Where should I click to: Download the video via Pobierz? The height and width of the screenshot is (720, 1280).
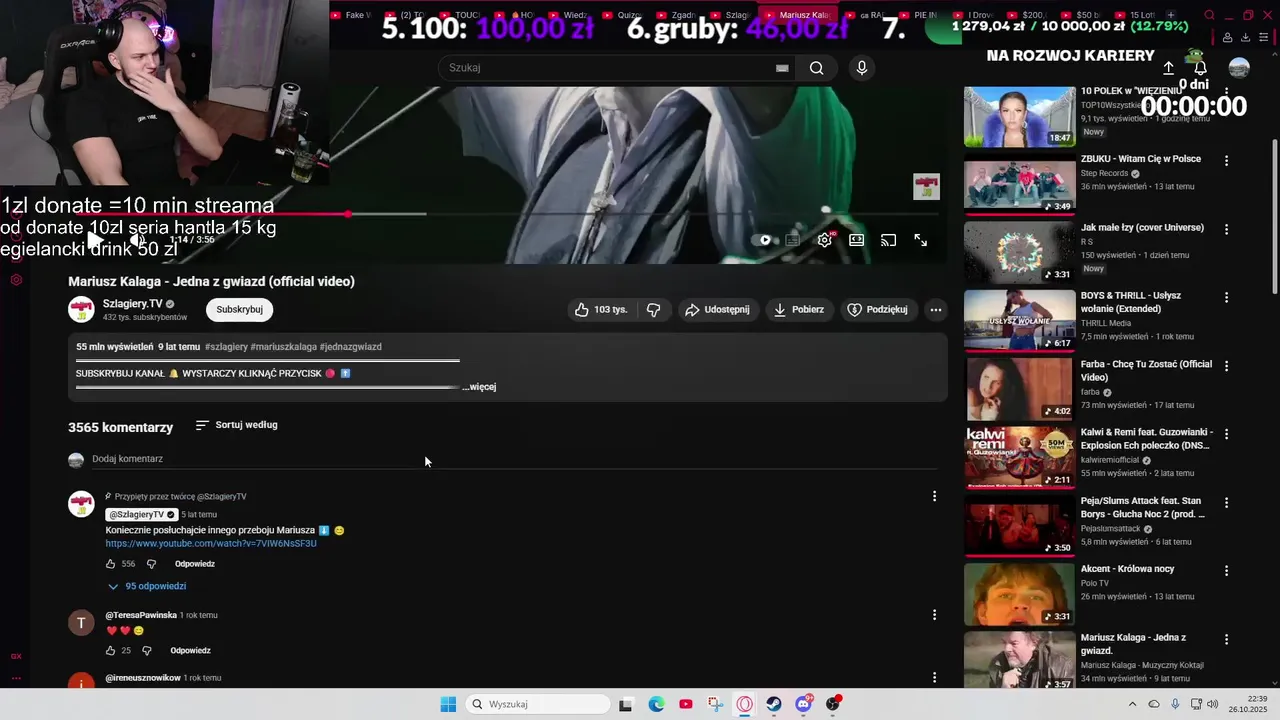click(x=799, y=310)
